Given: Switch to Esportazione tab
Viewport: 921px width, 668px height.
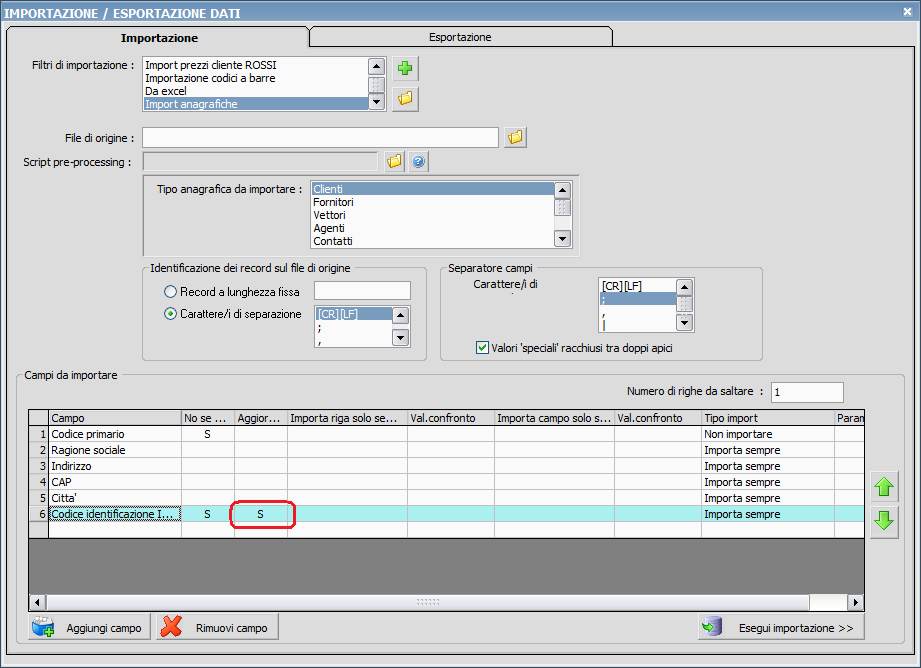Looking at the screenshot, I should tap(460, 37).
